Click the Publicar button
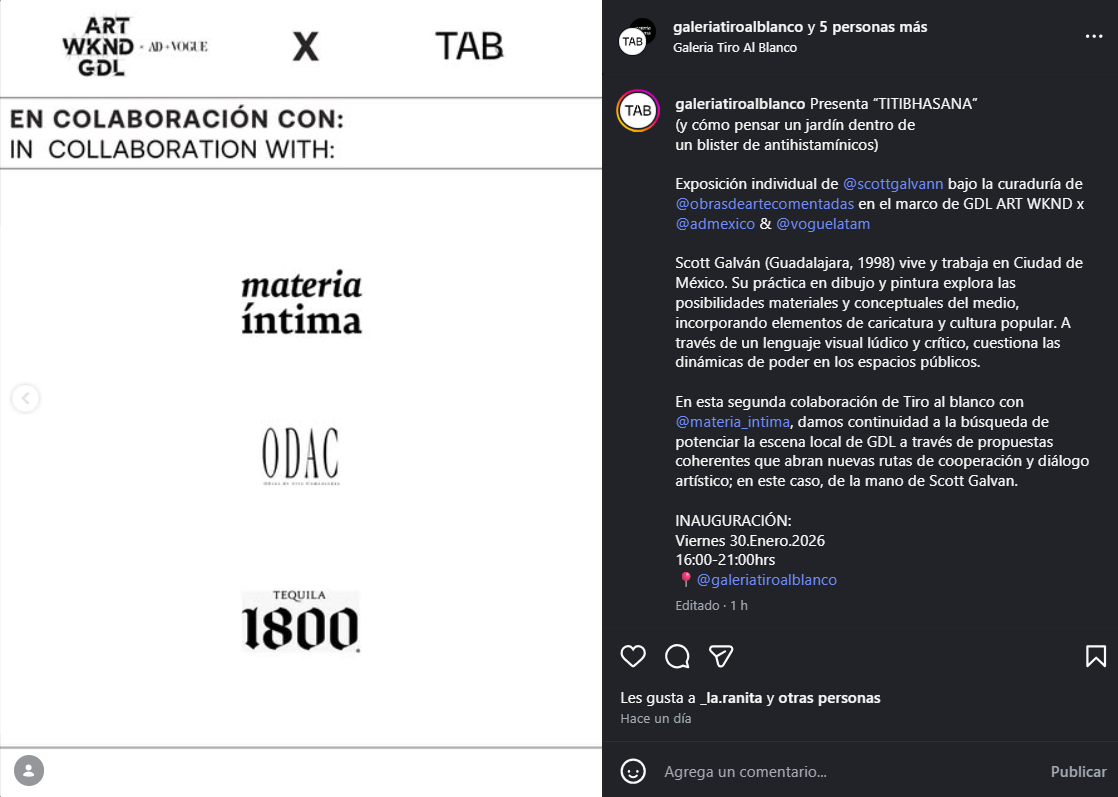The image size is (1118, 797). tap(1078, 771)
